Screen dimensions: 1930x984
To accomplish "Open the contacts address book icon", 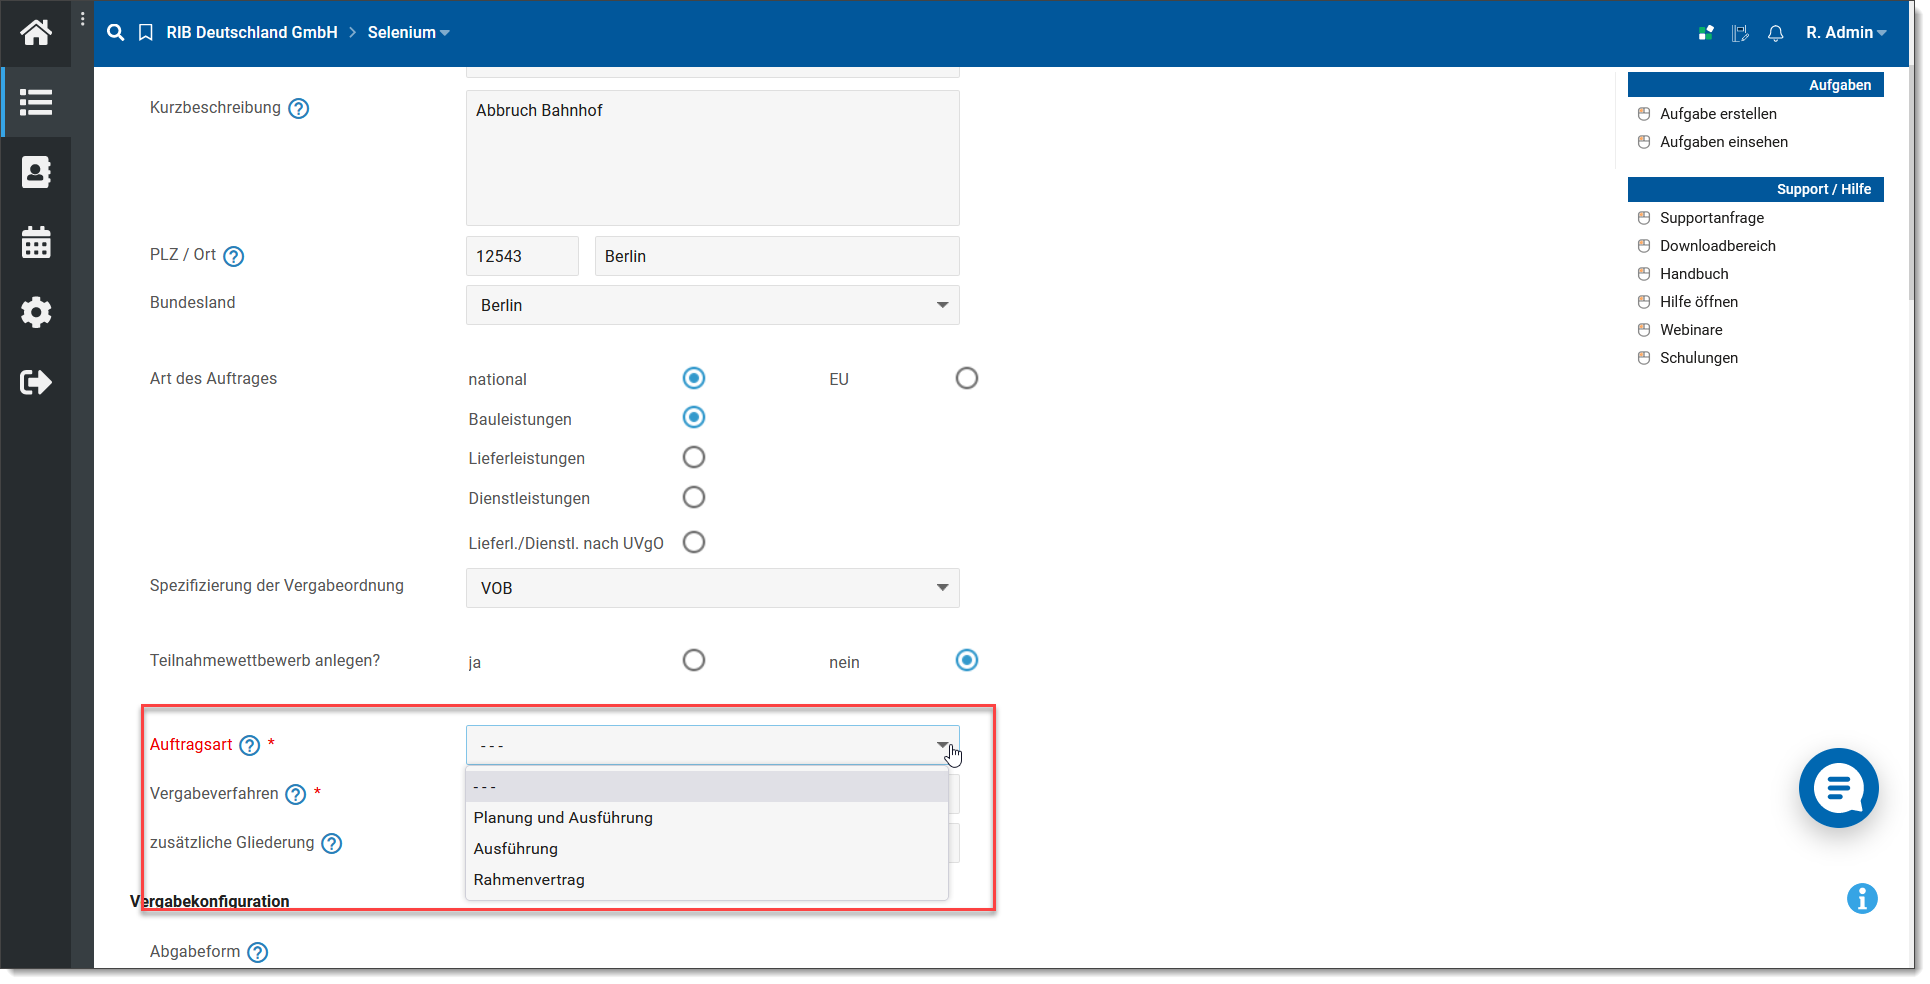I will tap(36, 172).
